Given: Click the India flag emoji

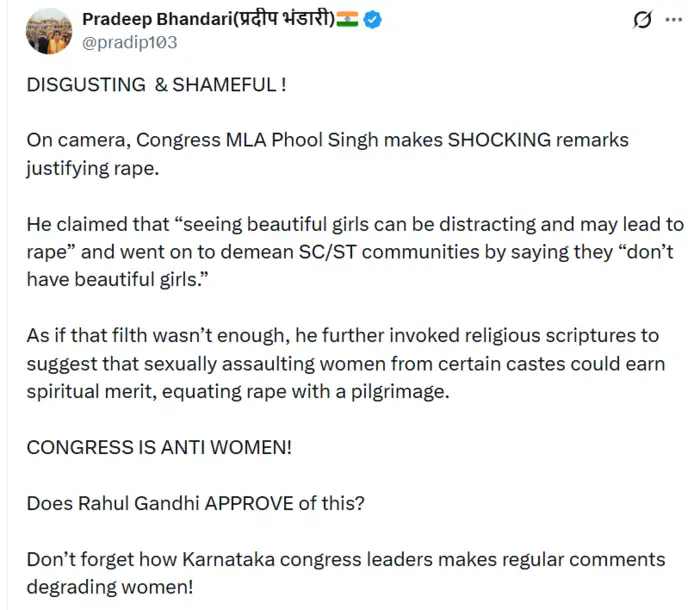Looking at the screenshot, I should pyautogui.click(x=347, y=20).
